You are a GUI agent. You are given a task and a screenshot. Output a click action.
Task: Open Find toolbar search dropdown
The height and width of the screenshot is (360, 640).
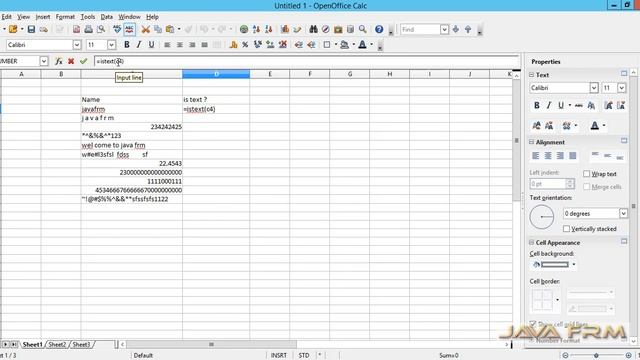(x=444, y=29)
